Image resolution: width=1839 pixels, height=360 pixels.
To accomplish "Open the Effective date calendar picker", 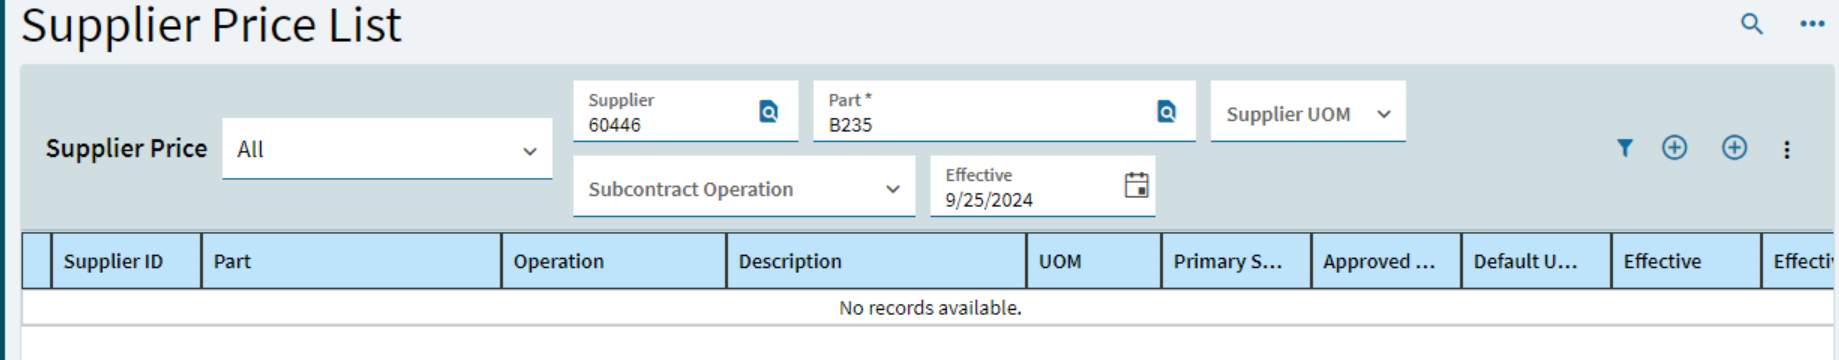I will (1136, 185).
